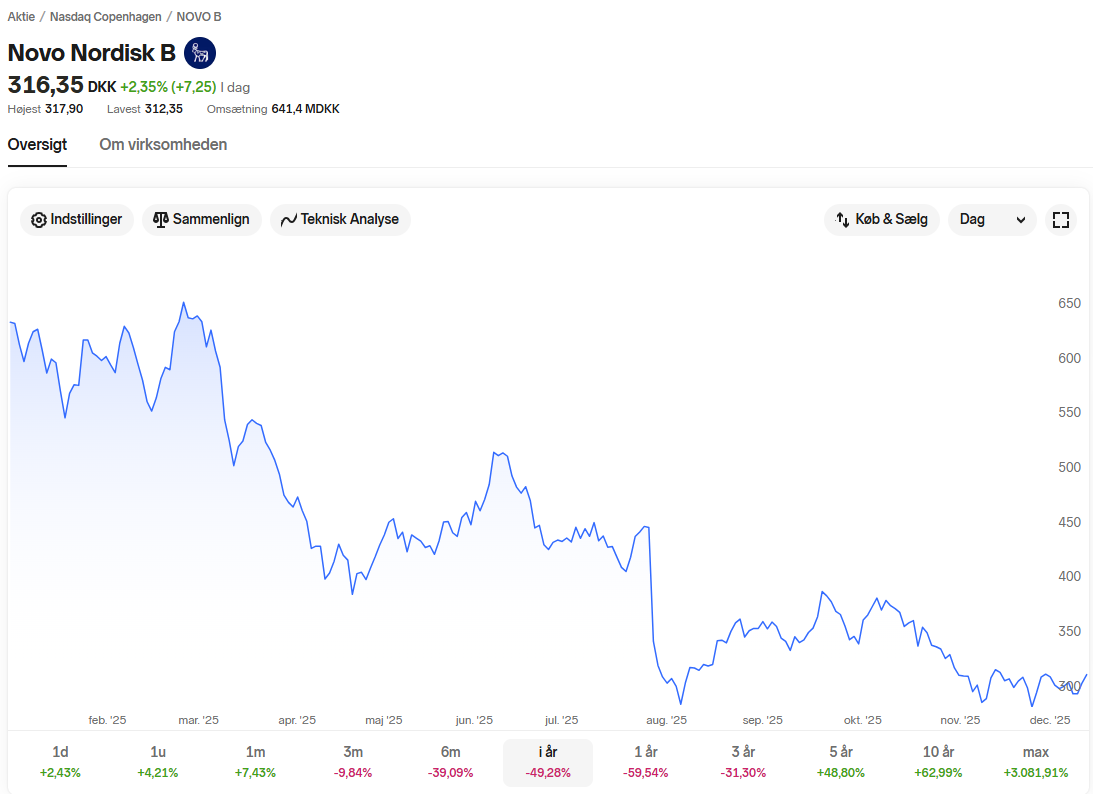Click the NOVO B breadcrumb
This screenshot has height=794, width=1093.
click(199, 17)
